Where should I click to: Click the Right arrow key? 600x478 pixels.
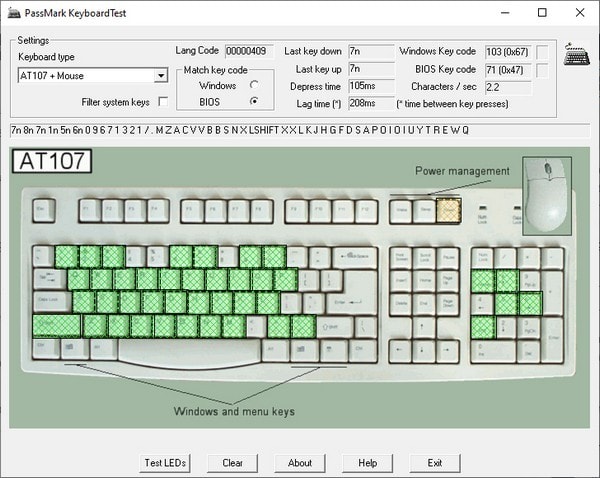click(x=447, y=350)
